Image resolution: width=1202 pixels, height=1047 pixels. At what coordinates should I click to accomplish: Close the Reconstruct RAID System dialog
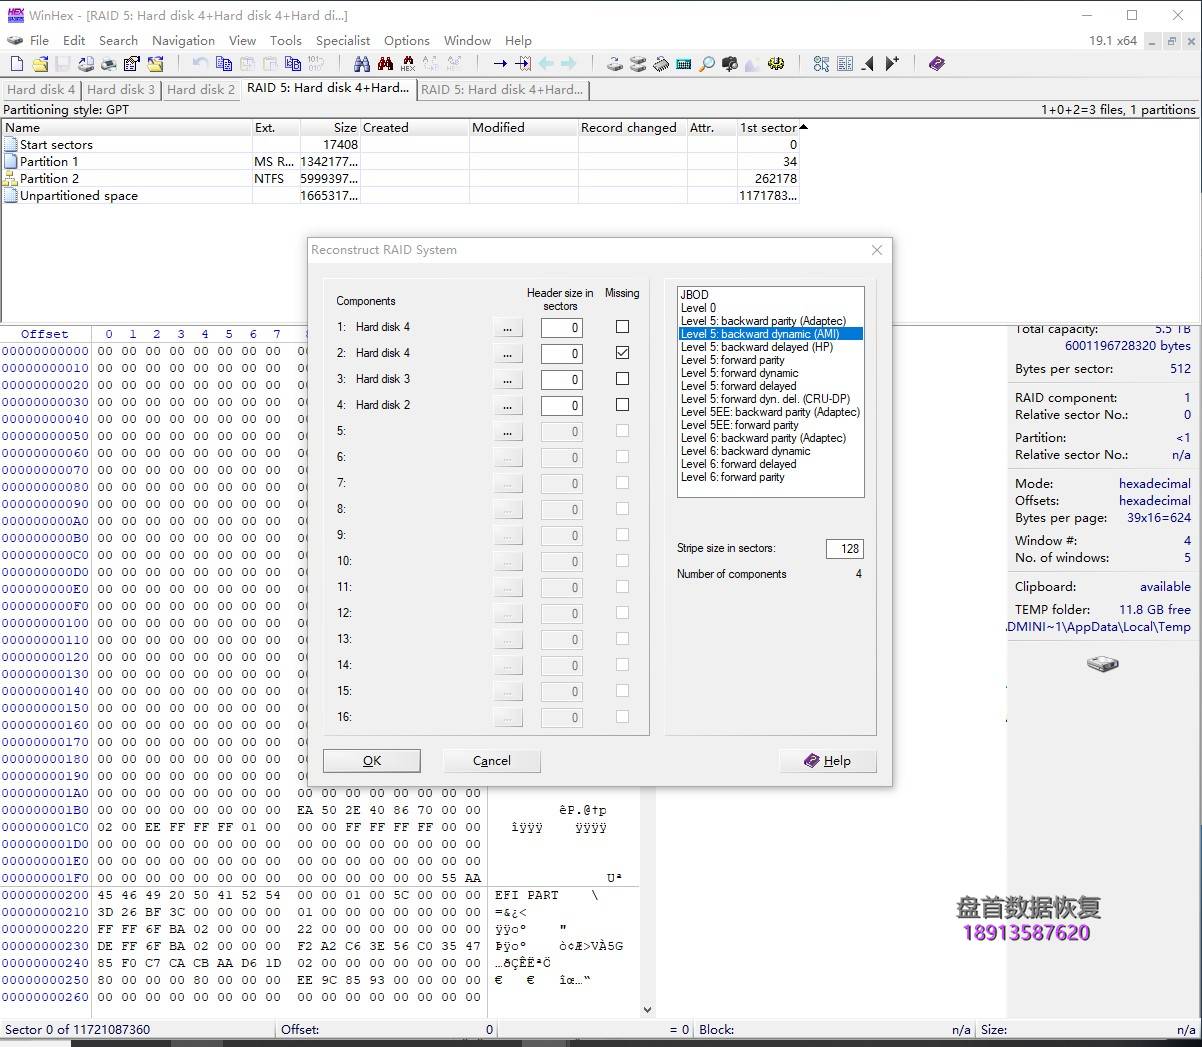point(877,250)
